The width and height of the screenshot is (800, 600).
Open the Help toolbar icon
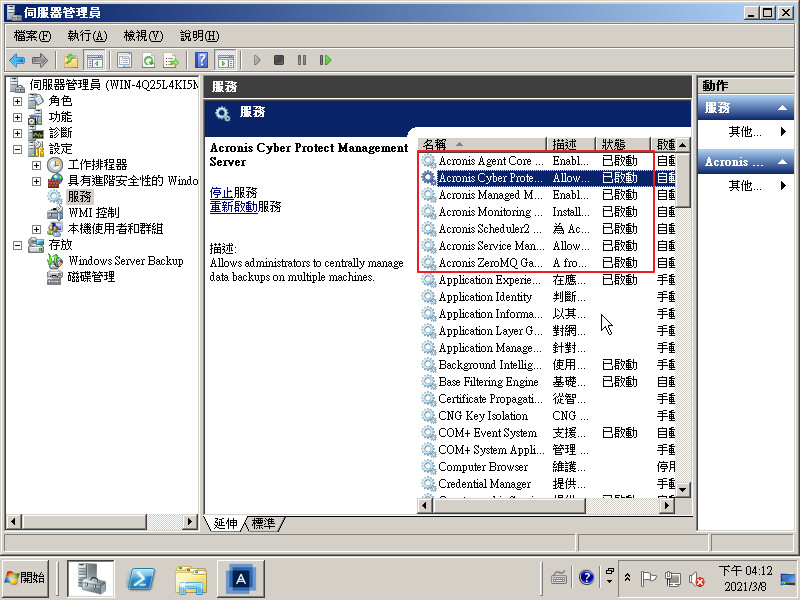(x=202, y=60)
